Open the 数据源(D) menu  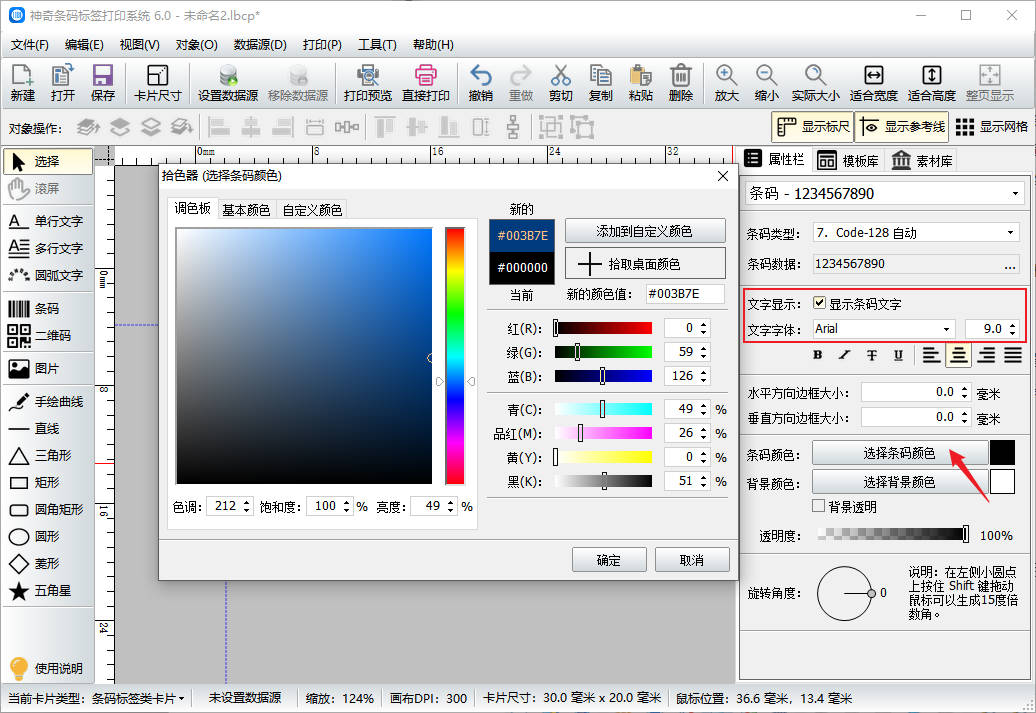point(260,45)
